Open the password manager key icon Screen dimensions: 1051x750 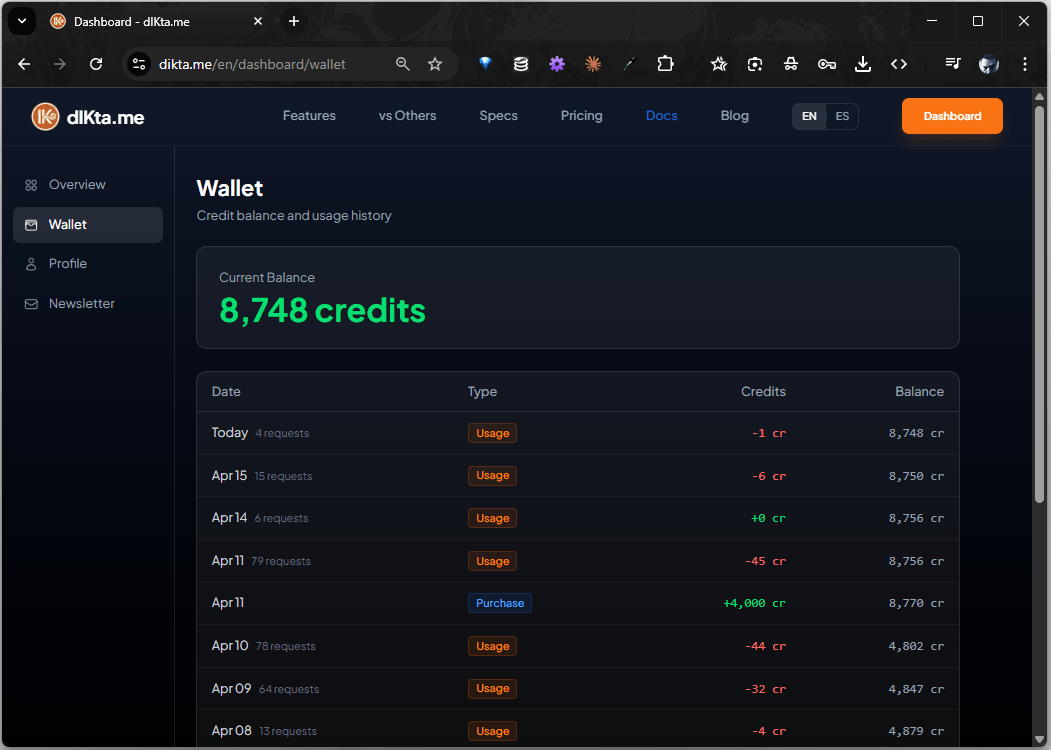tap(827, 63)
